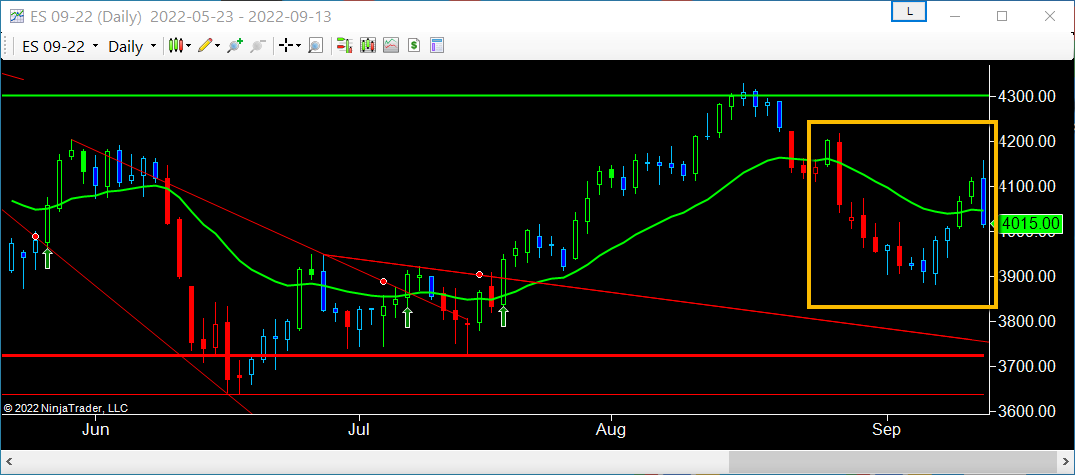Viewport: 1075px width, 475px height.
Task: Expand the chart style dropdown arrow
Action: 189,46
